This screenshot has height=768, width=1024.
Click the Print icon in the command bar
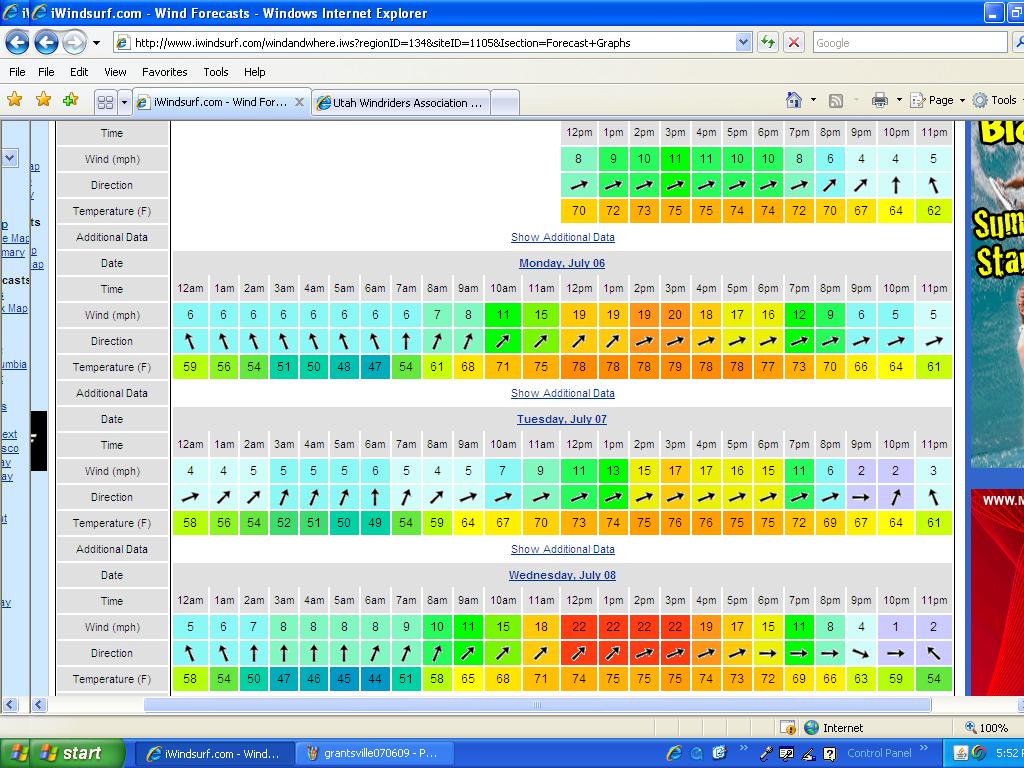(879, 100)
